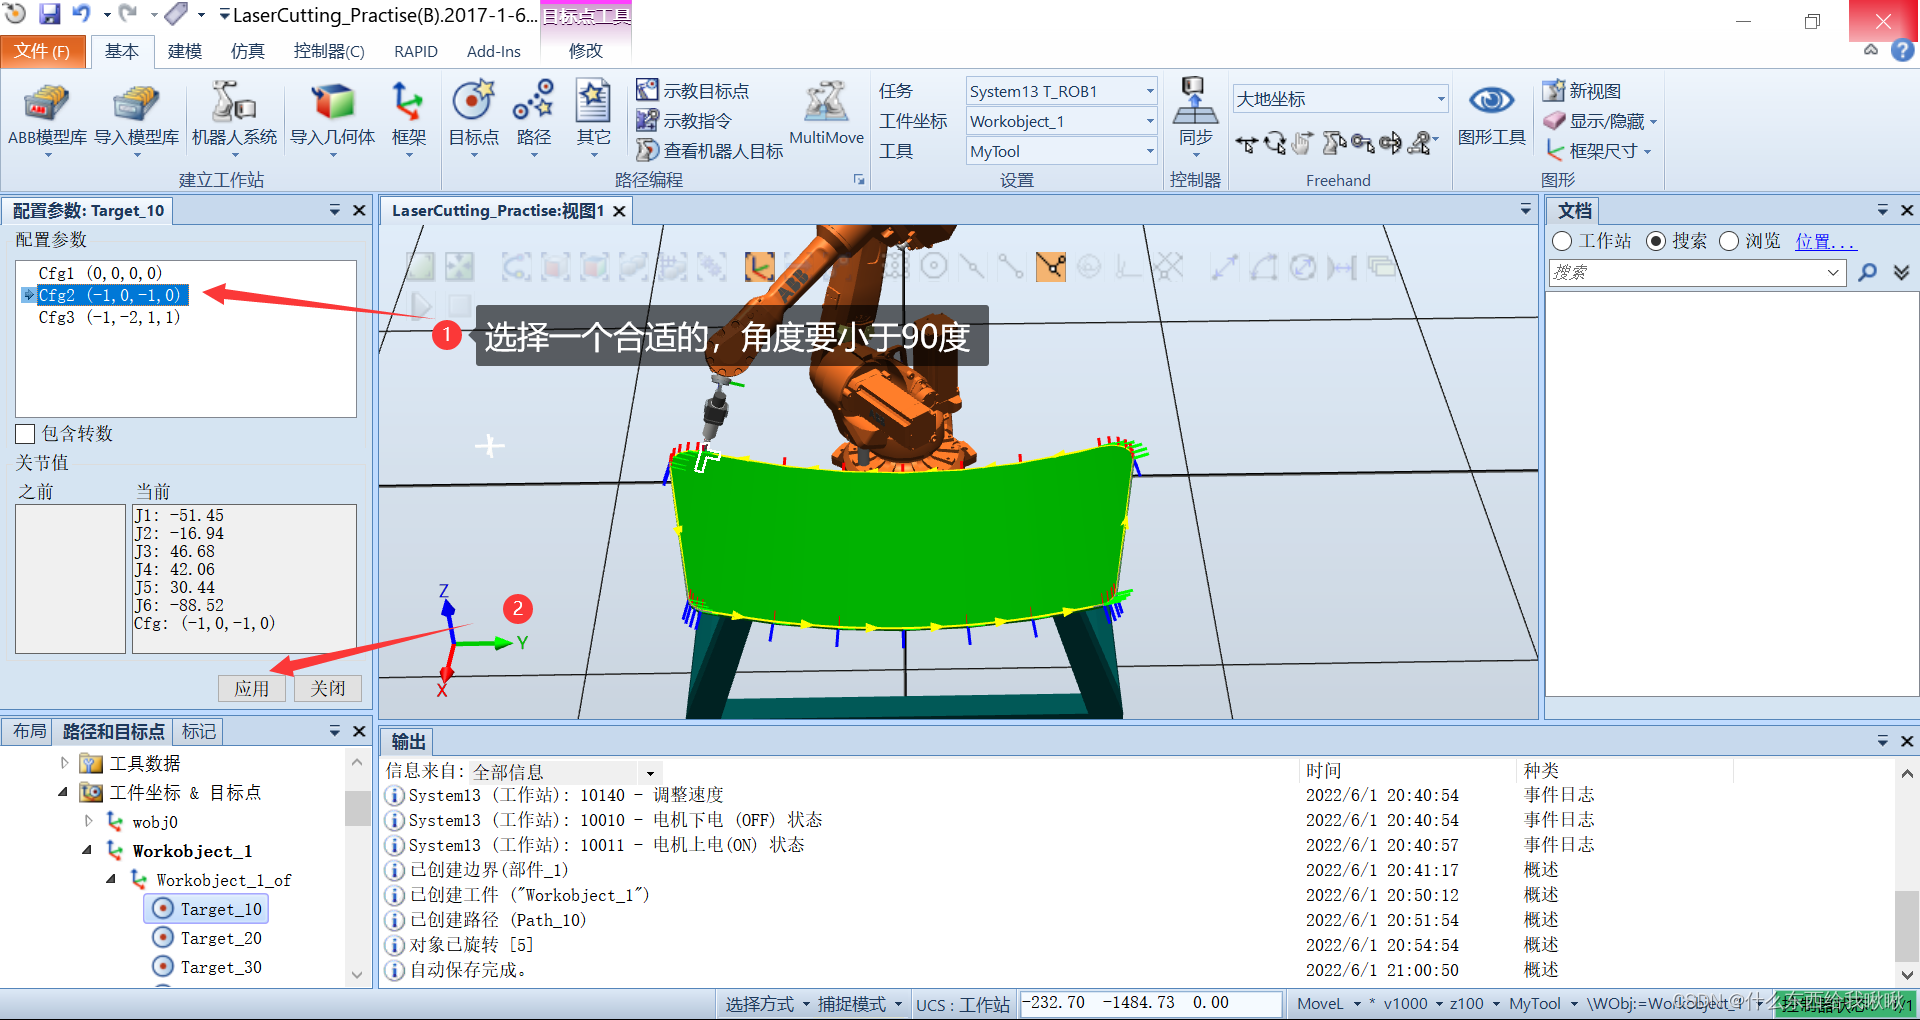Click 示教目标点 teach target
1920x1020 pixels.
coord(693,91)
